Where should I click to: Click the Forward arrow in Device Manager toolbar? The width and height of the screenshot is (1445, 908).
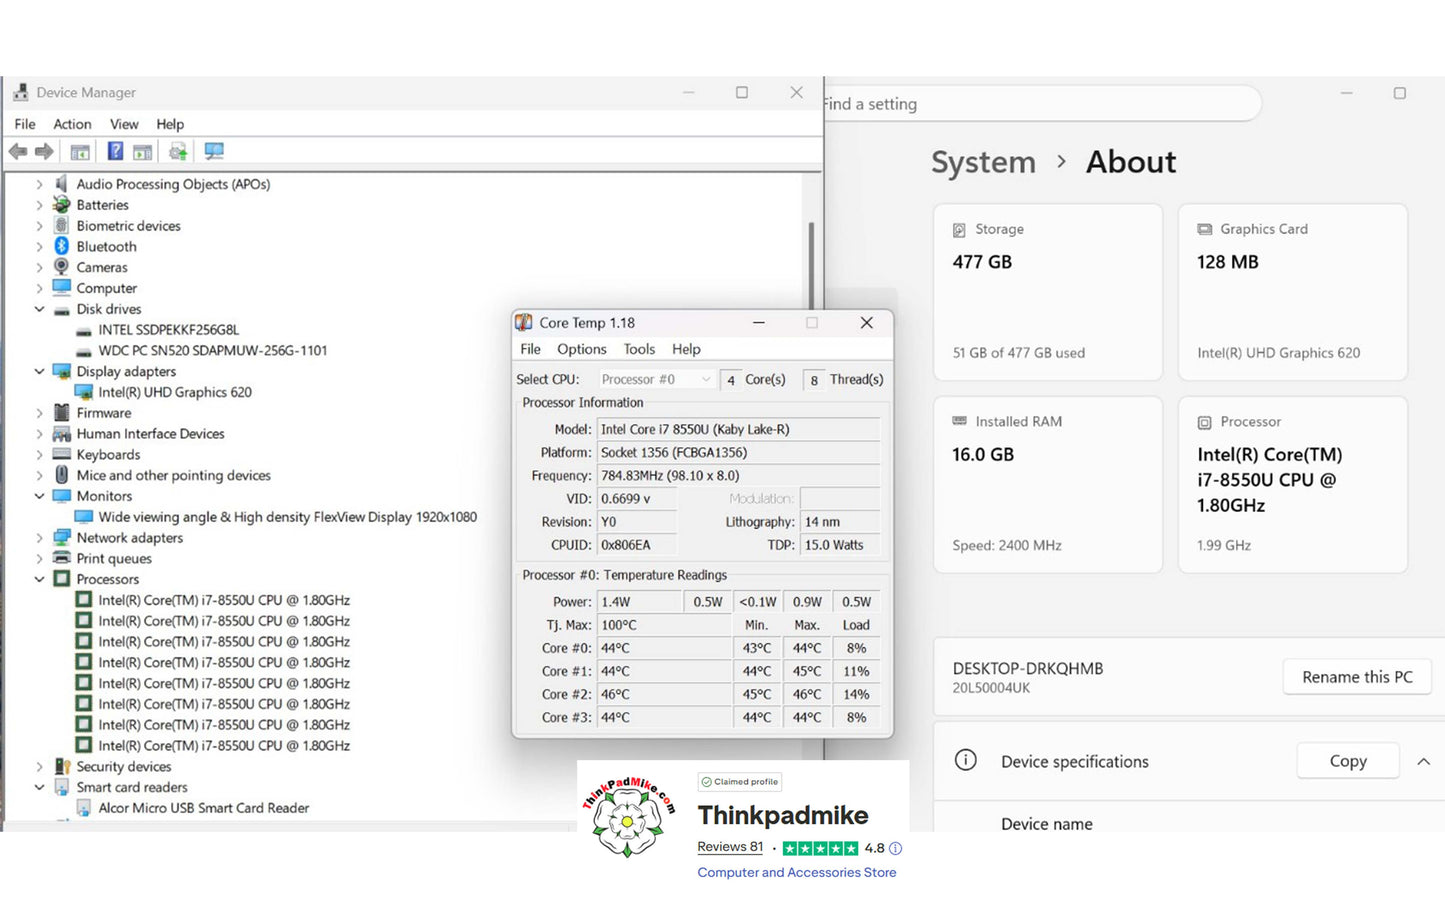coord(44,151)
